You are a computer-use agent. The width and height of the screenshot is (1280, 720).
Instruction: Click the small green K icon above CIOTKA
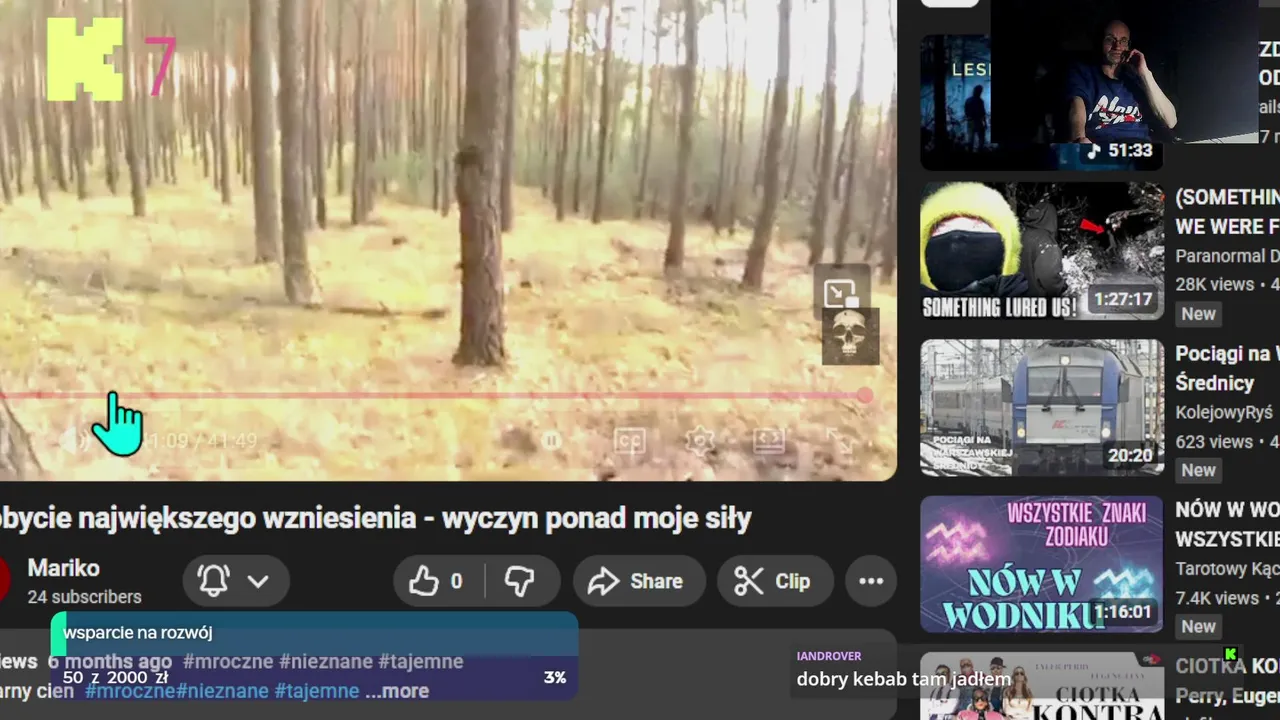tap(1231, 654)
